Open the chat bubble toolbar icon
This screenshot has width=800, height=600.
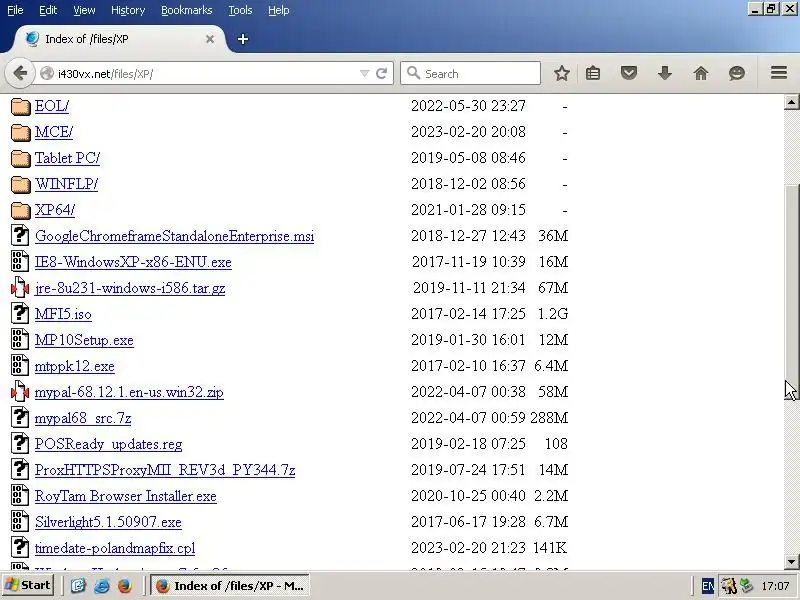tap(737, 73)
